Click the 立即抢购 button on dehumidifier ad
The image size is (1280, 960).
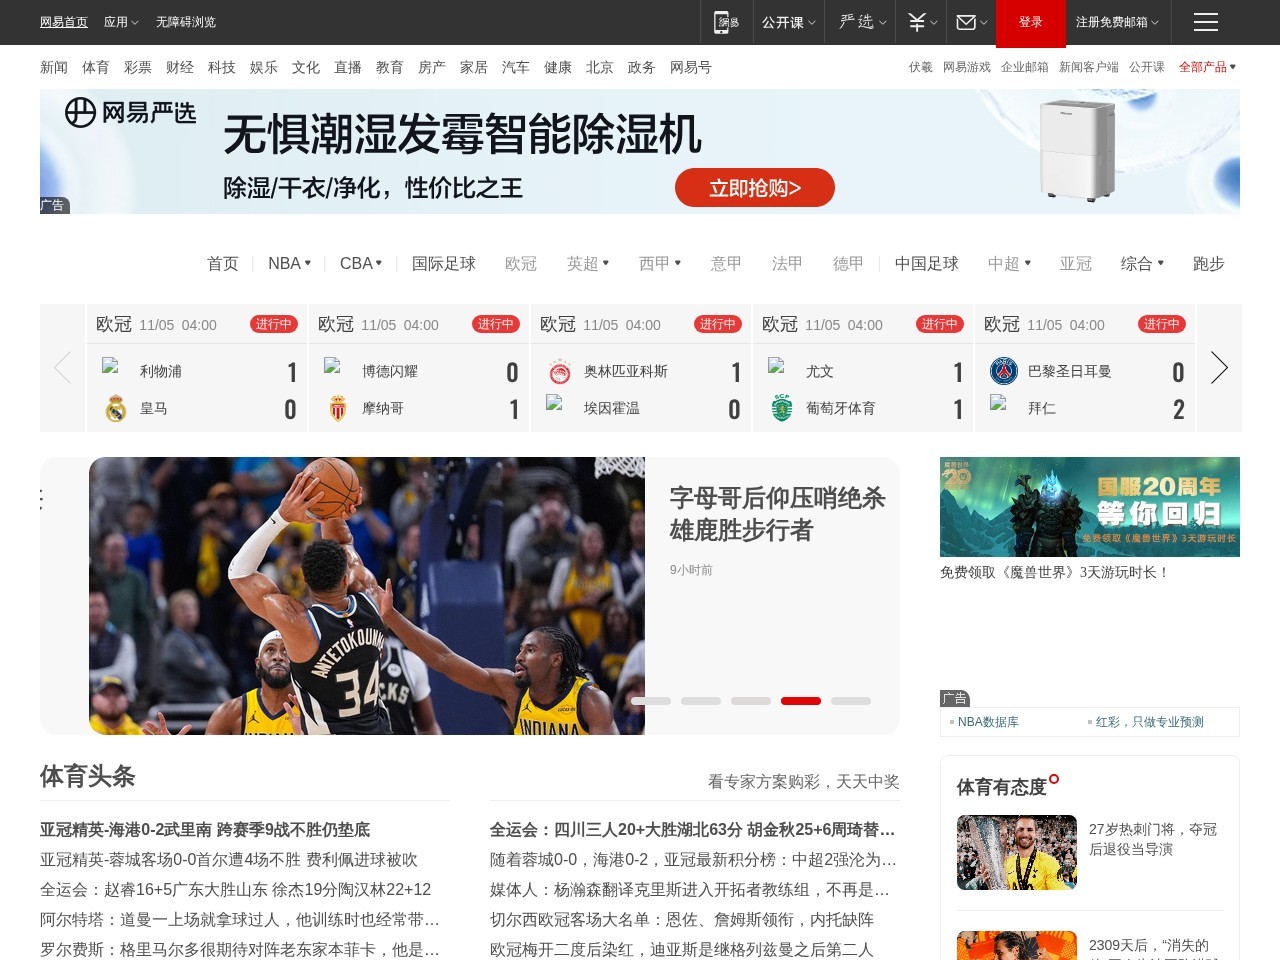pyautogui.click(x=755, y=187)
